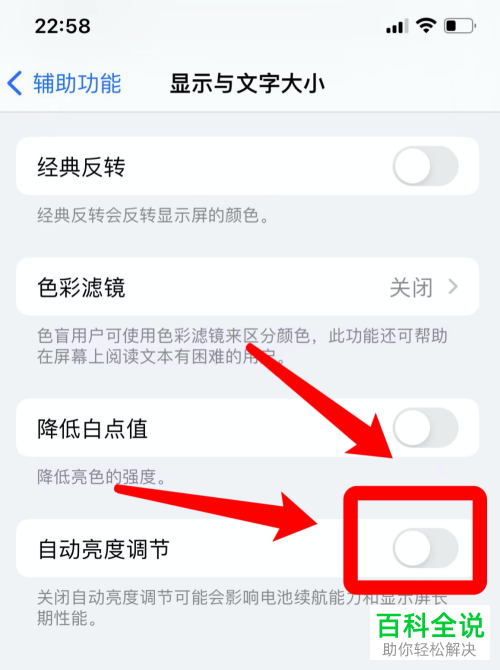Tap the 降低白点值 label
Viewport: 500px width, 670px height.
[x=92, y=428]
